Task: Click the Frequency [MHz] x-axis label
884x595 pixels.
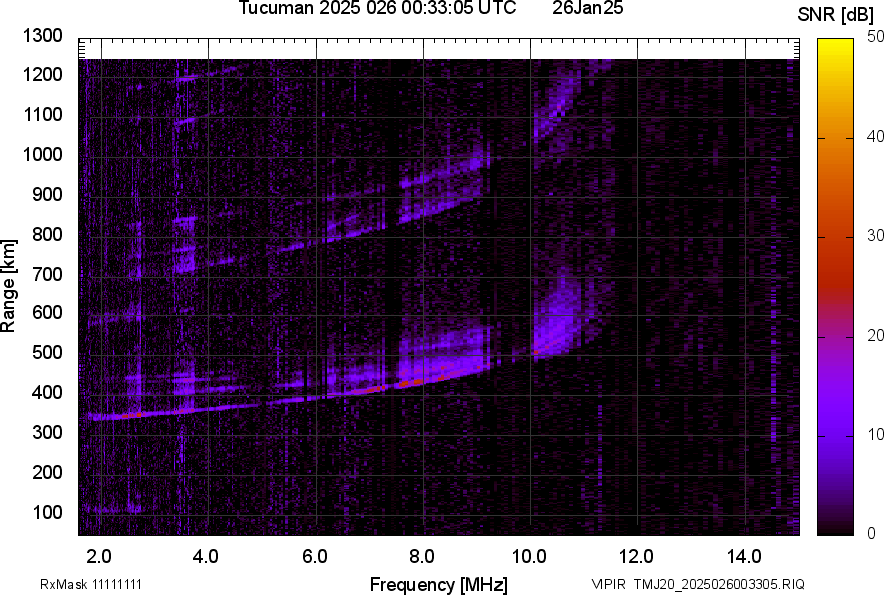Action: click(x=438, y=583)
